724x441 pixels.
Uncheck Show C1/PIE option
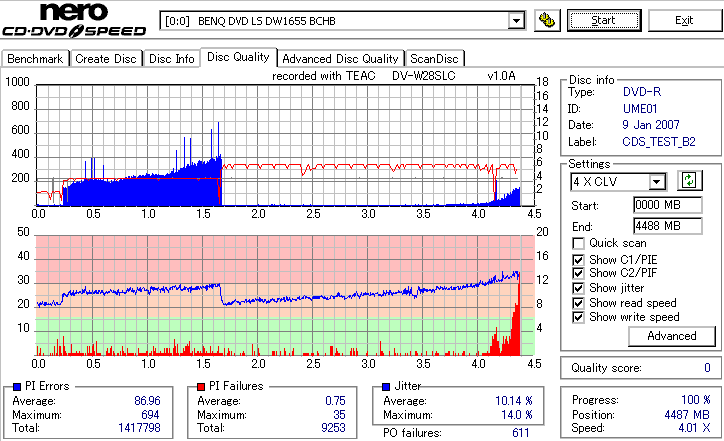pos(578,260)
